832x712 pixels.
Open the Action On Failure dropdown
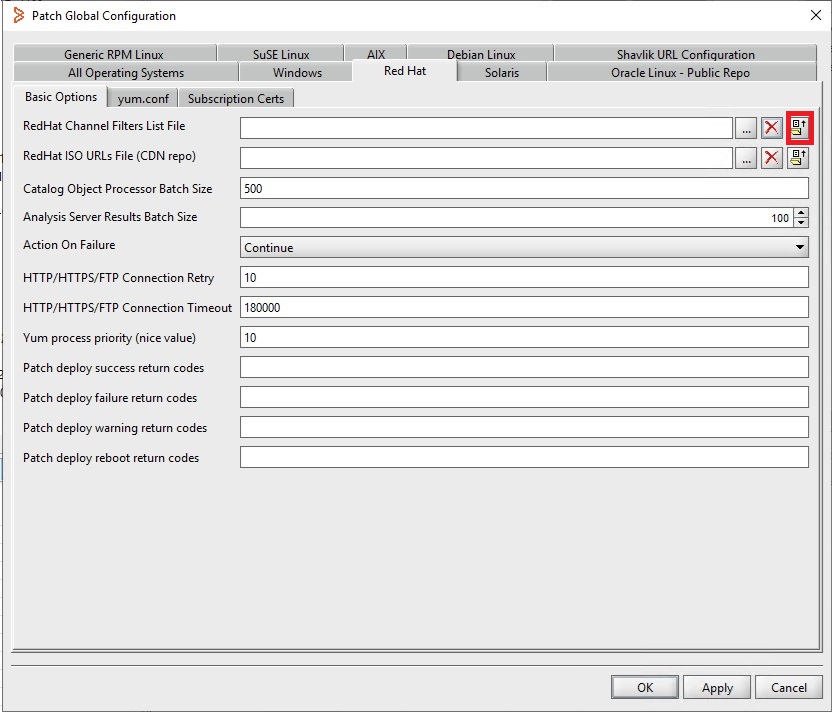click(524, 248)
